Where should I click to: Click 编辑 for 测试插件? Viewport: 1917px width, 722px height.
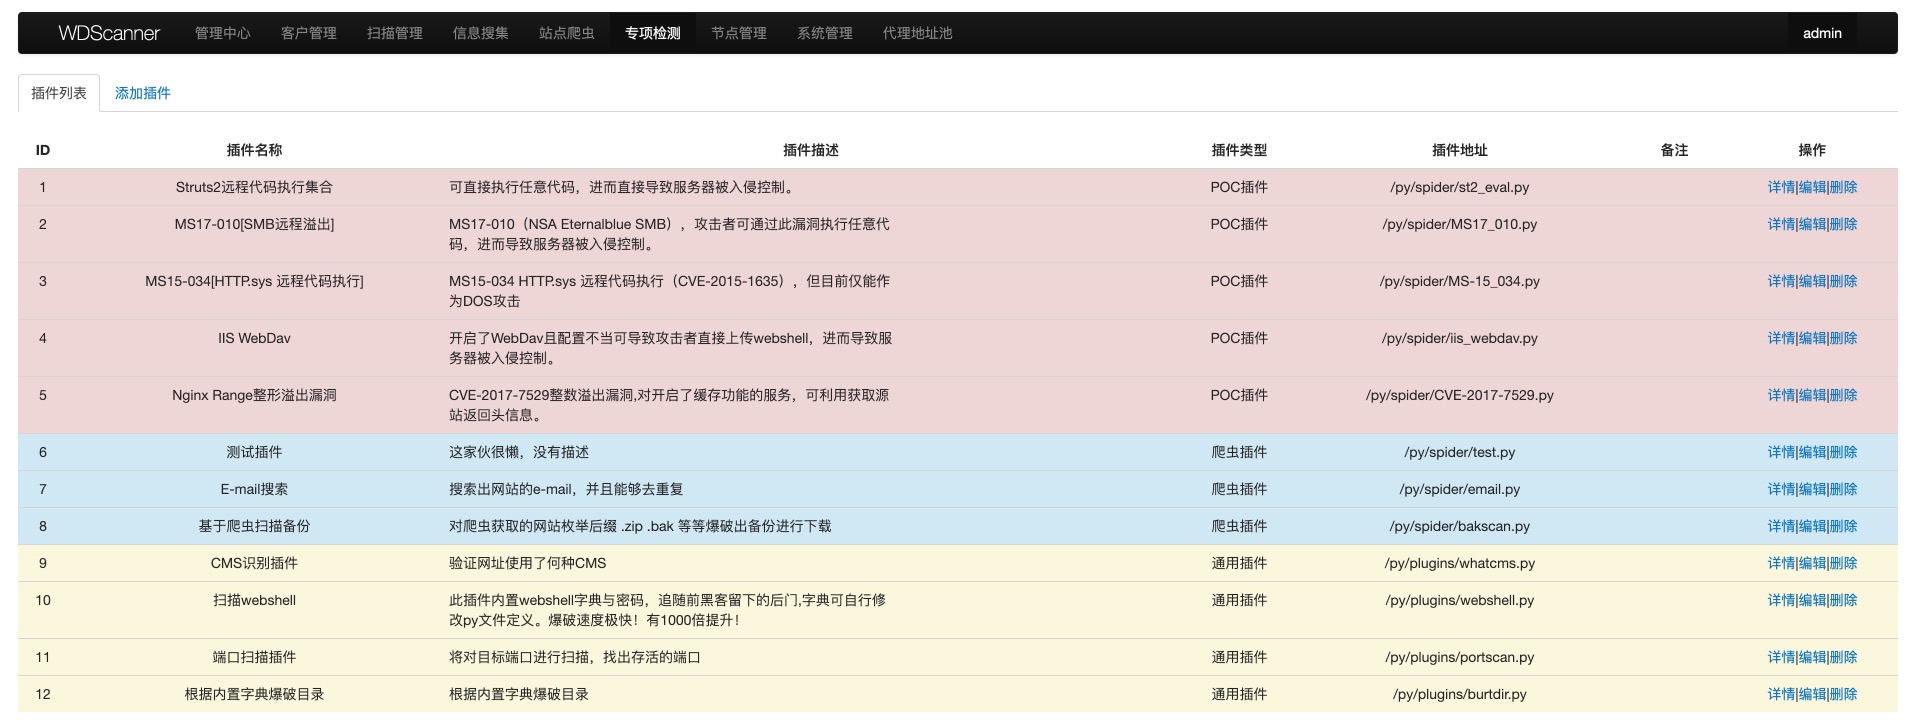point(1812,452)
